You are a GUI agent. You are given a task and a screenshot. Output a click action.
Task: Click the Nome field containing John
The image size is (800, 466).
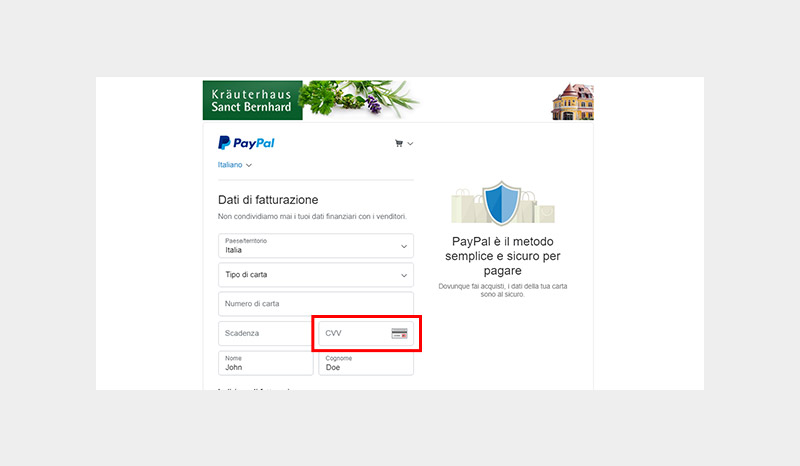pyautogui.click(x=265, y=363)
